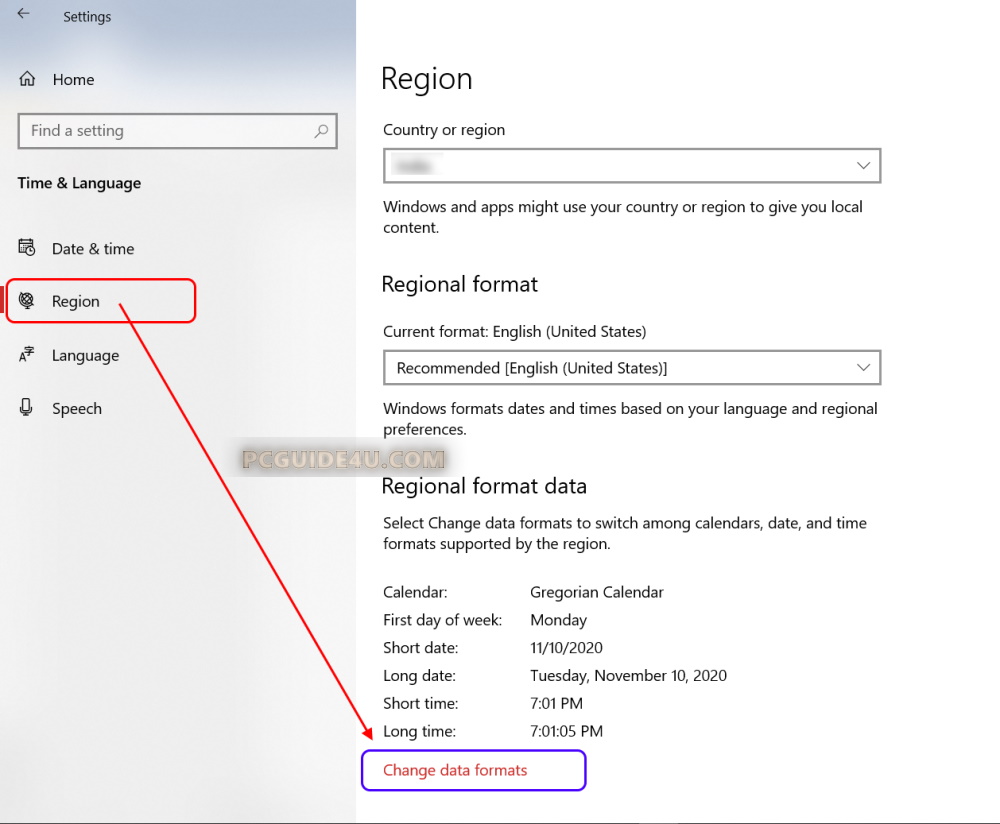
Task: Select the Short date value 11/10/2020
Action: pyautogui.click(x=566, y=647)
